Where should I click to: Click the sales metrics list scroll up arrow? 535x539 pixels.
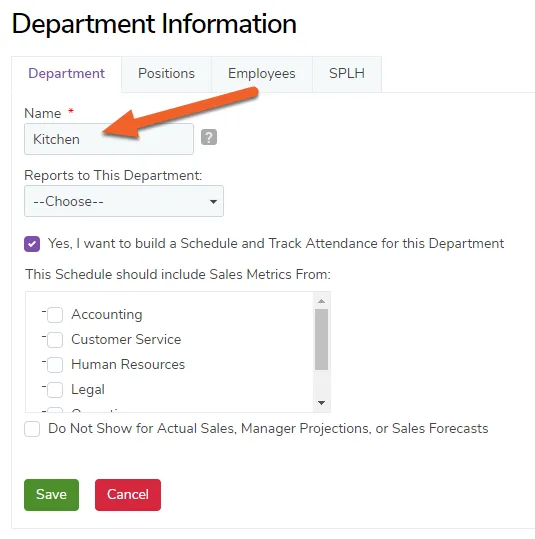click(321, 301)
